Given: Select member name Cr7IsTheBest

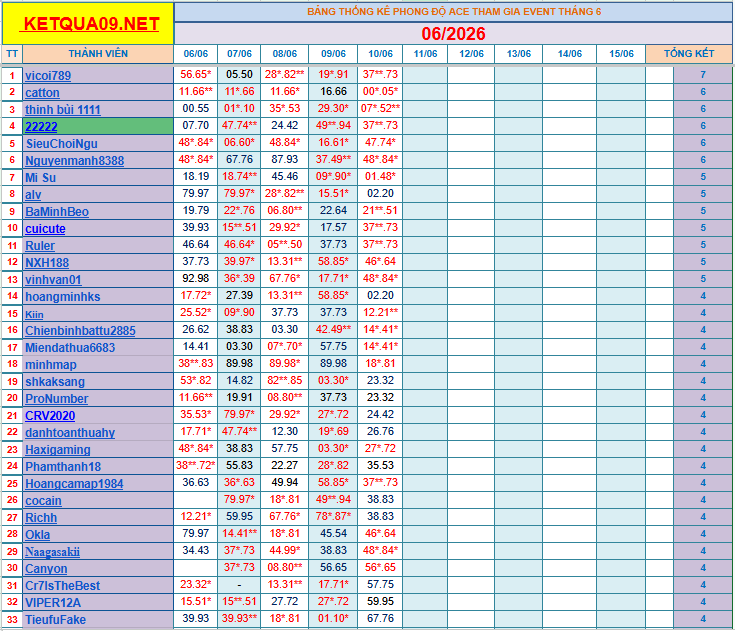Looking at the screenshot, I should (62, 586).
